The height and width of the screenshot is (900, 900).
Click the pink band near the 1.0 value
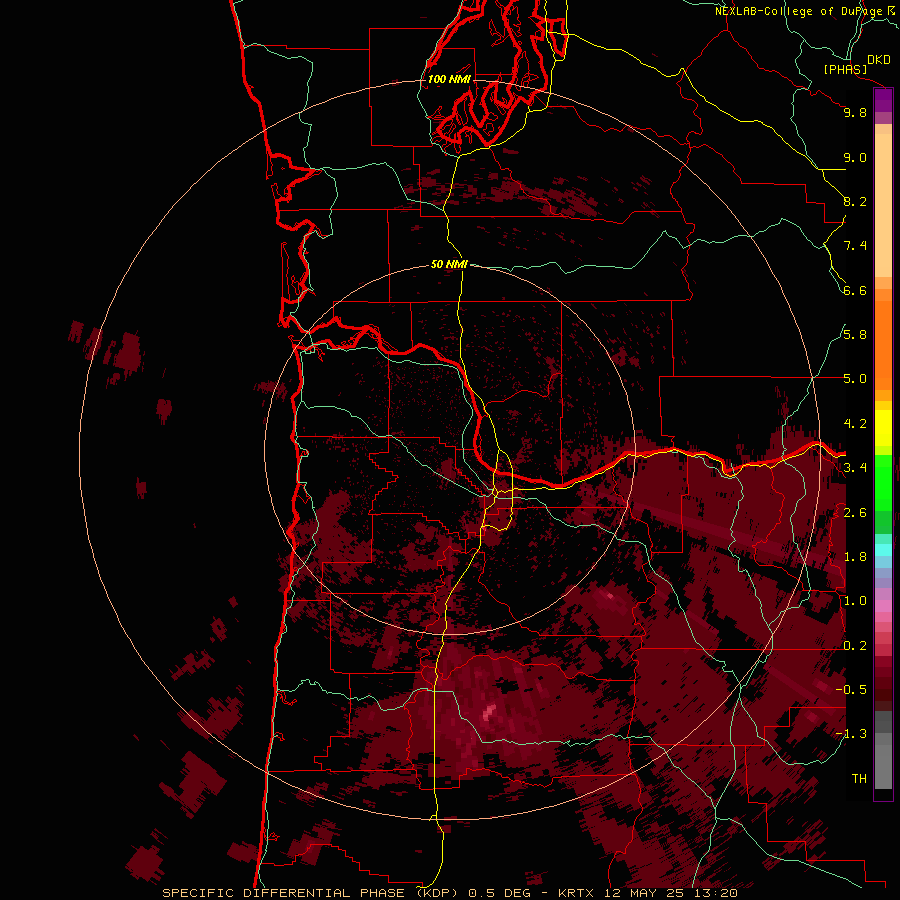(x=883, y=606)
